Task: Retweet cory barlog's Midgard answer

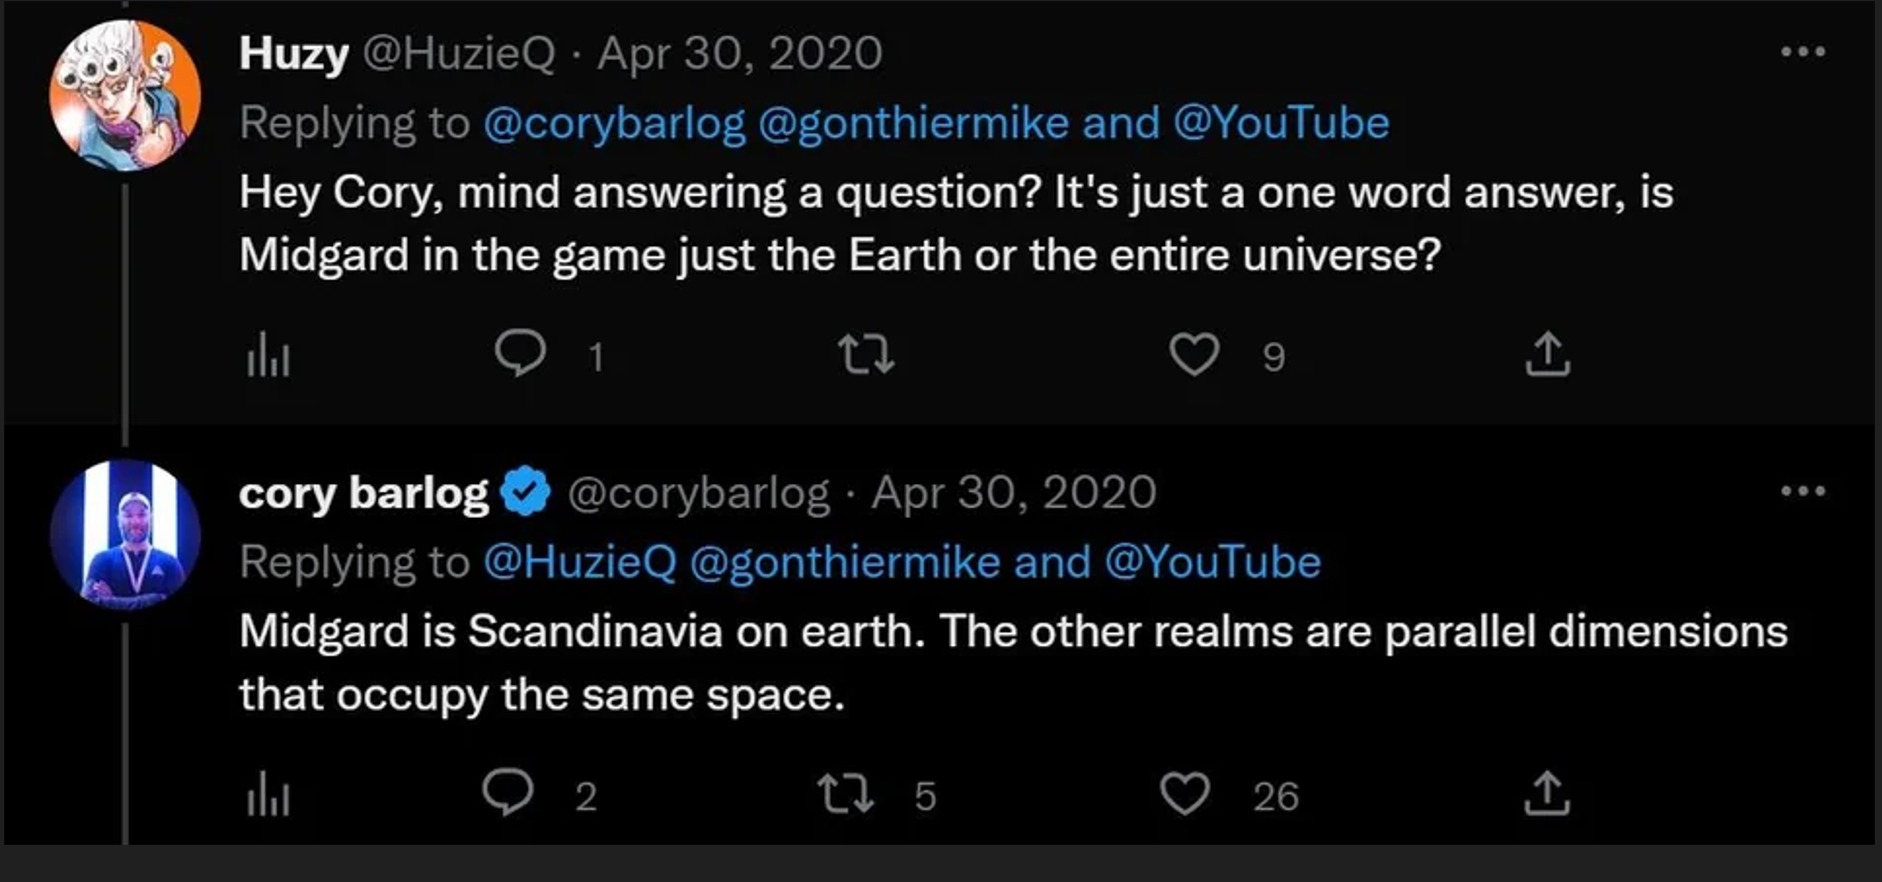Action: point(846,794)
